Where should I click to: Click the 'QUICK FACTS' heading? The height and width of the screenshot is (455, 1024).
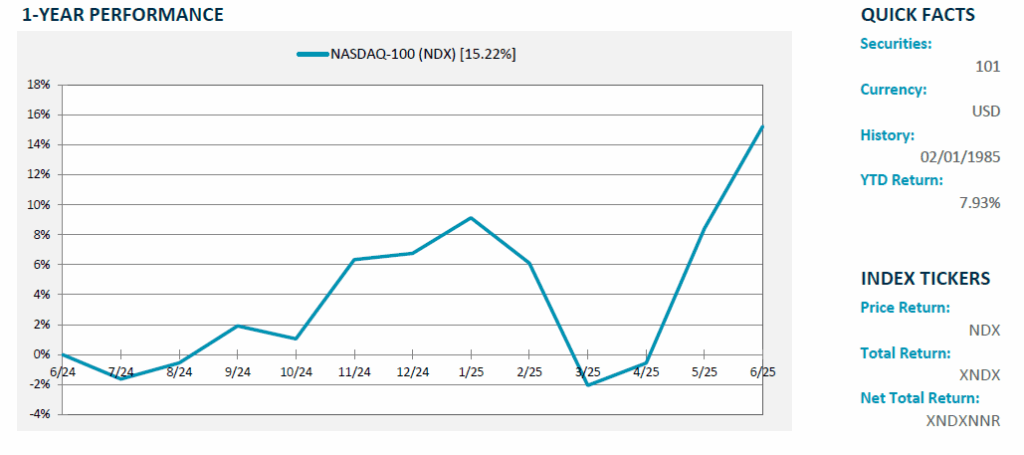pyautogui.click(x=918, y=15)
